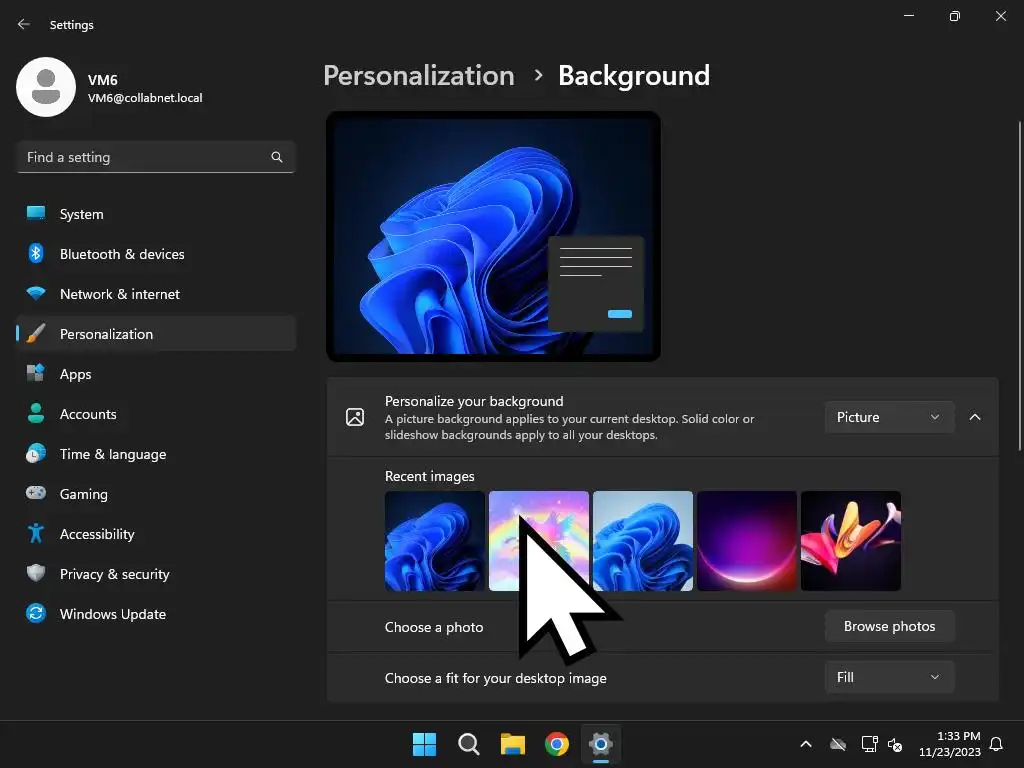Open Accounts settings
The image size is (1024, 768).
(156, 414)
